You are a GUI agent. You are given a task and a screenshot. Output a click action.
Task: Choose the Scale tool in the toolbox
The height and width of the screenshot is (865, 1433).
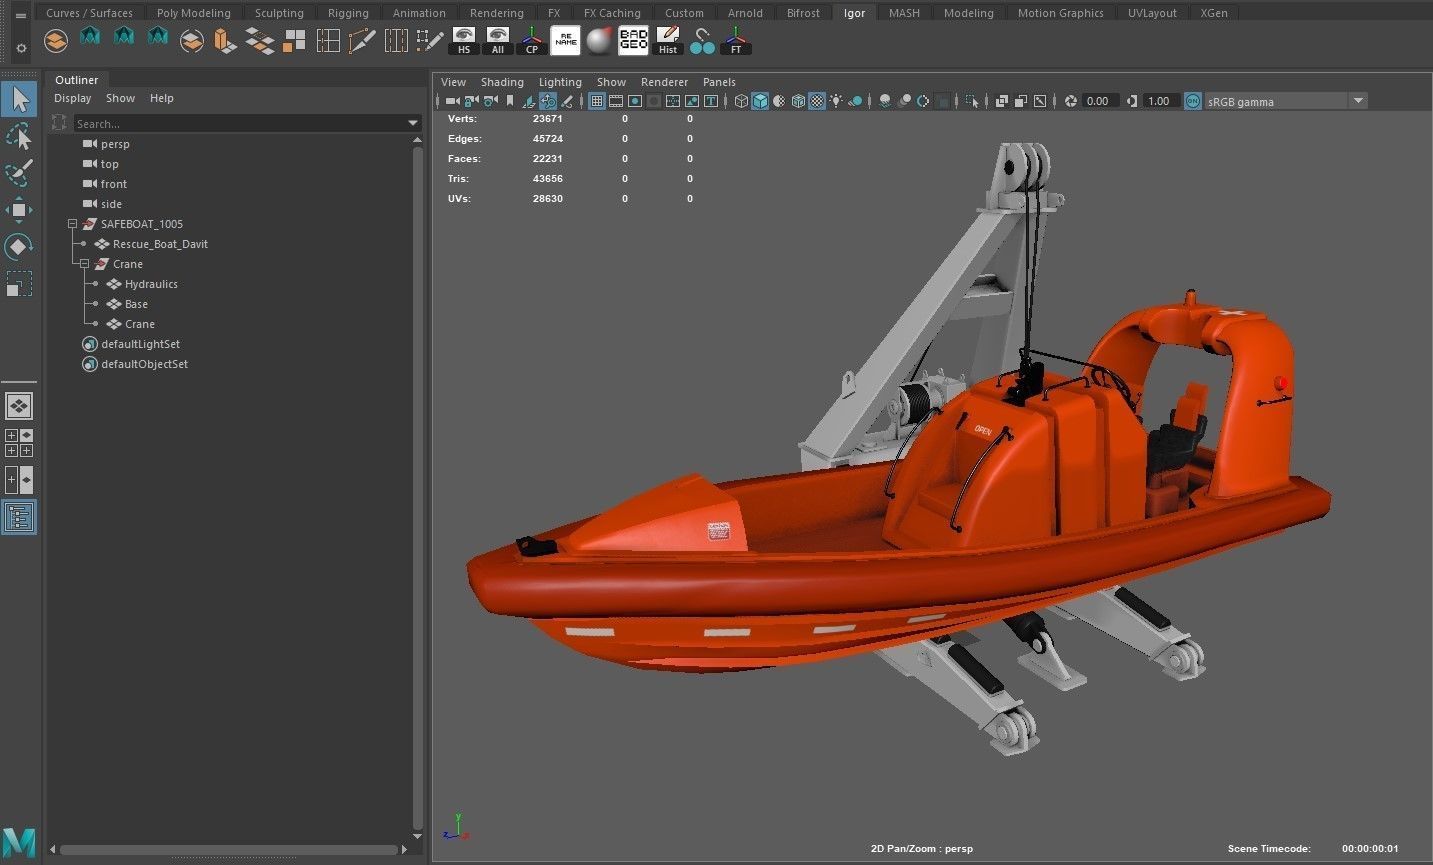19,283
